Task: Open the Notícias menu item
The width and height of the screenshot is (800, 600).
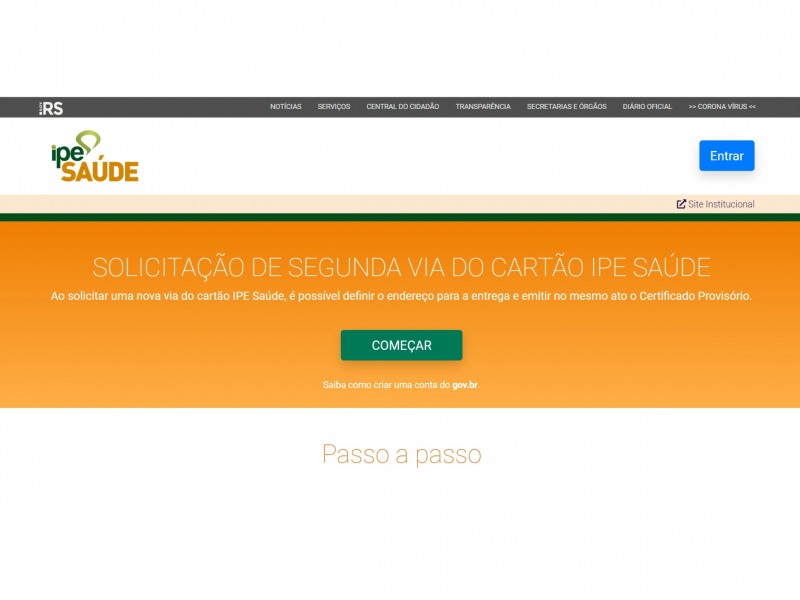Action: 286,107
